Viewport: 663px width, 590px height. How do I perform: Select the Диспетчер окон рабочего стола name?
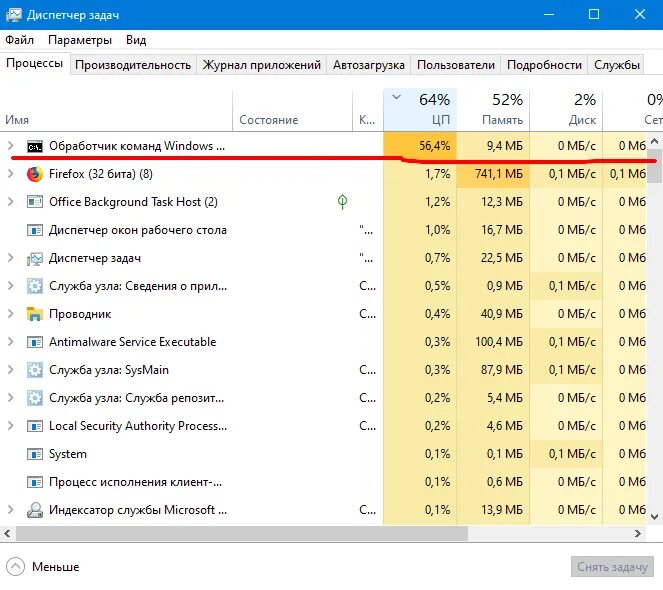[x=138, y=230]
